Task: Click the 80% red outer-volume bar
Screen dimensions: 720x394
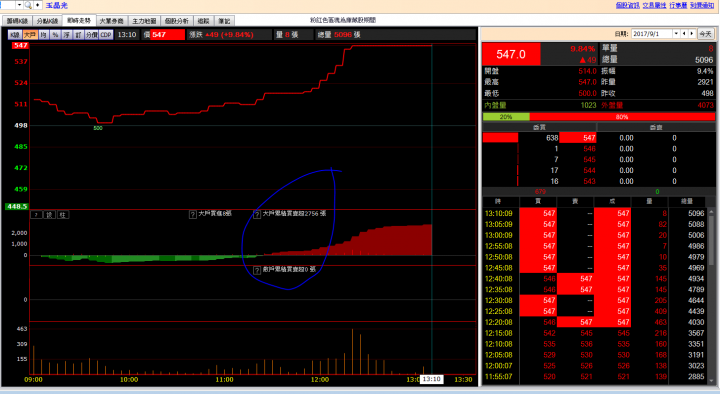Action: tap(622, 117)
